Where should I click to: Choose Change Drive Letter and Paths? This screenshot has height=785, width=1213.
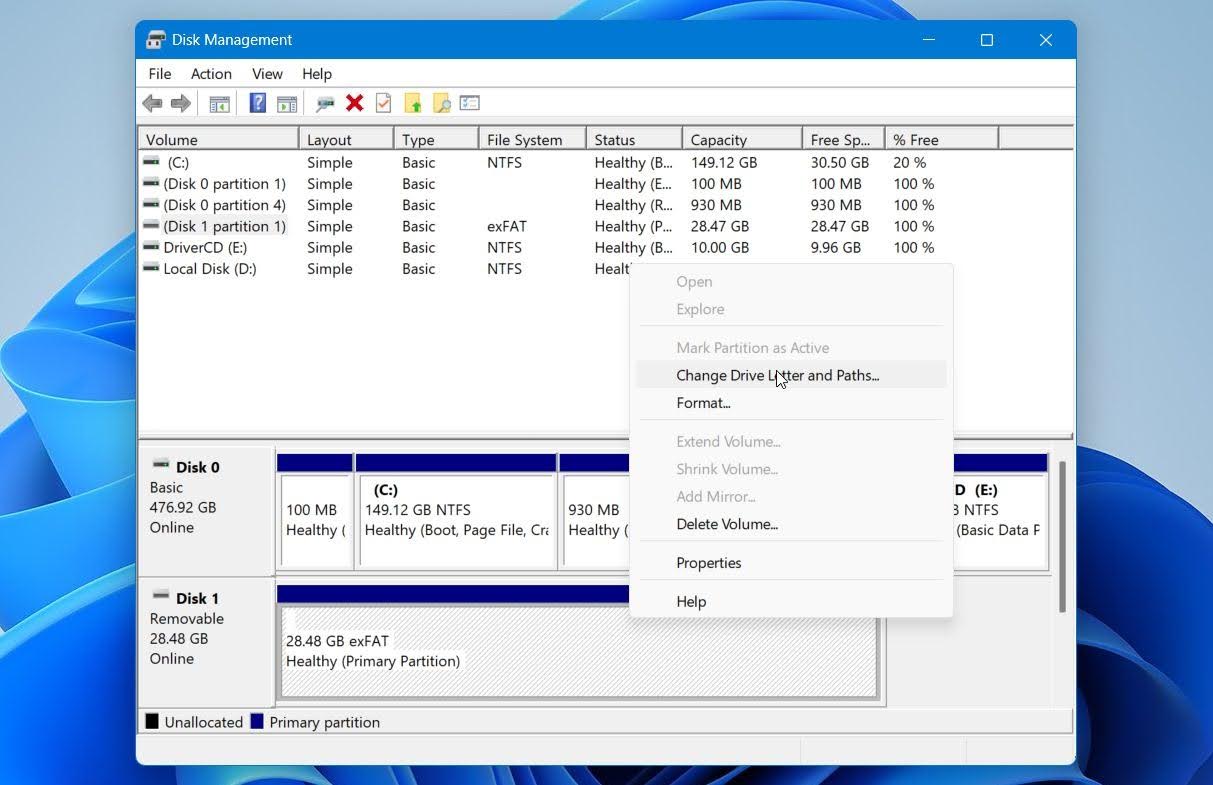click(791, 375)
